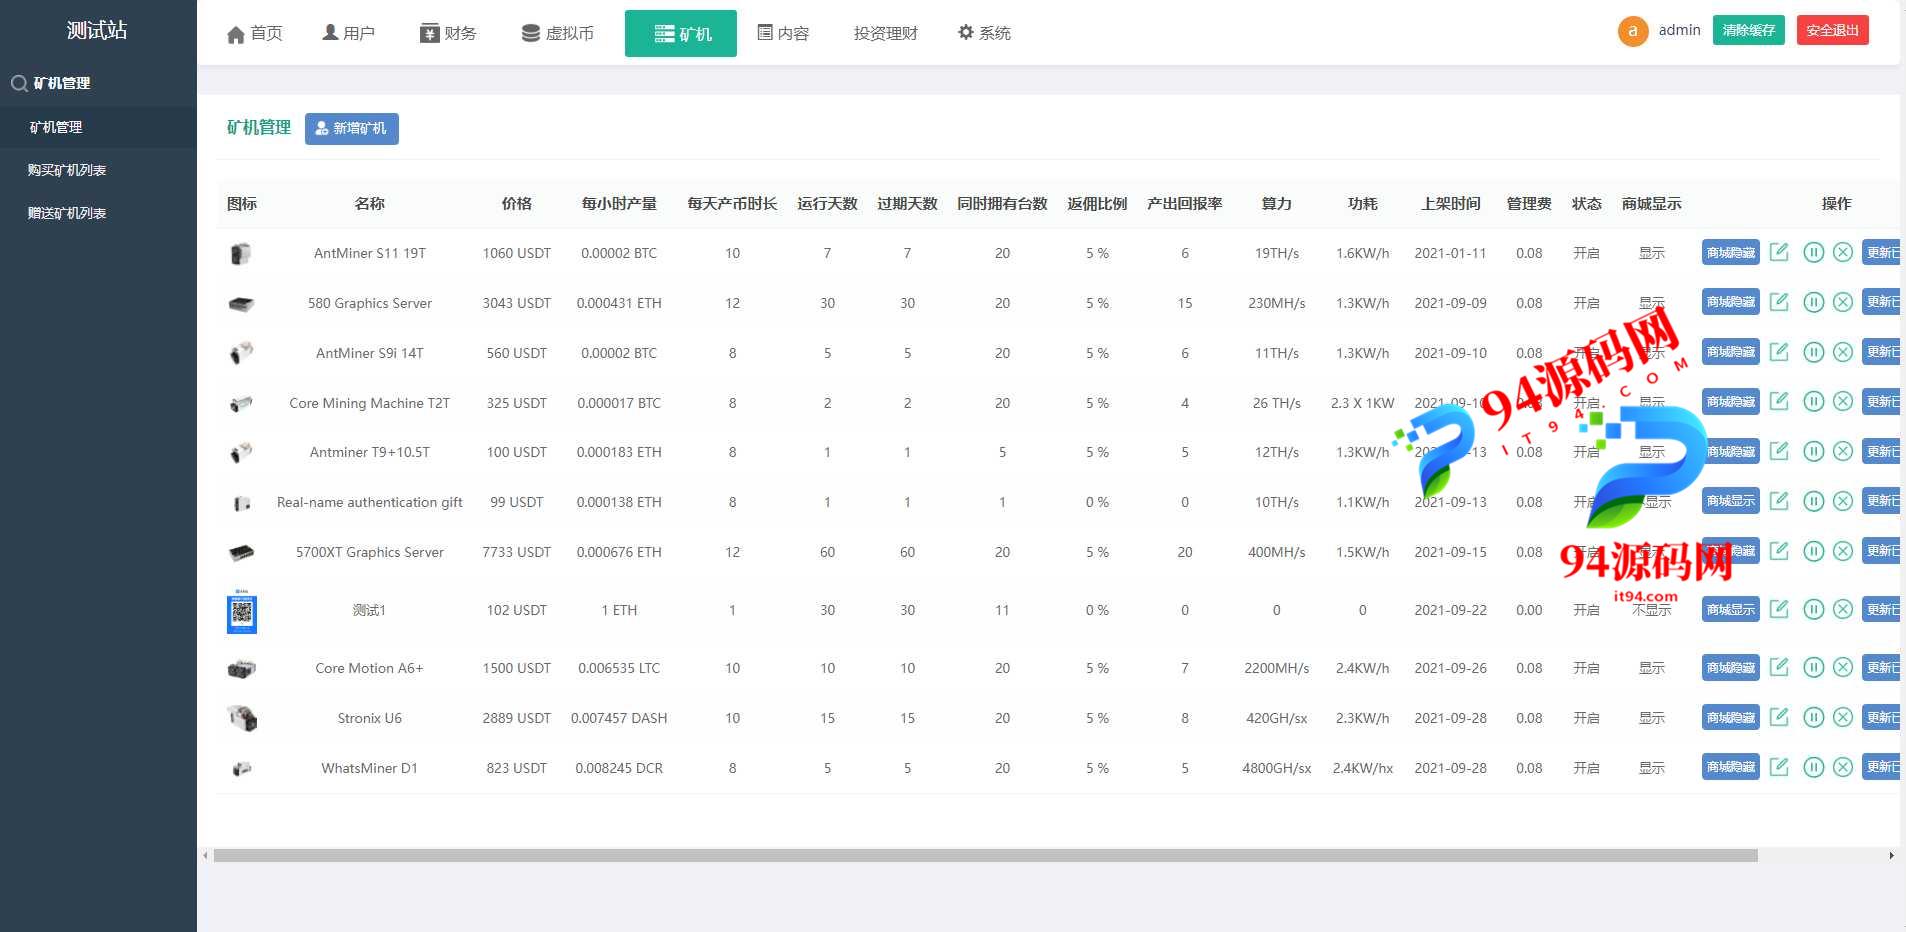The height and width of the screenshot is (932, 1906).
Task: Toggle 商城隐藏 for WhatsMiner D1
Action: coord(1730,766)
